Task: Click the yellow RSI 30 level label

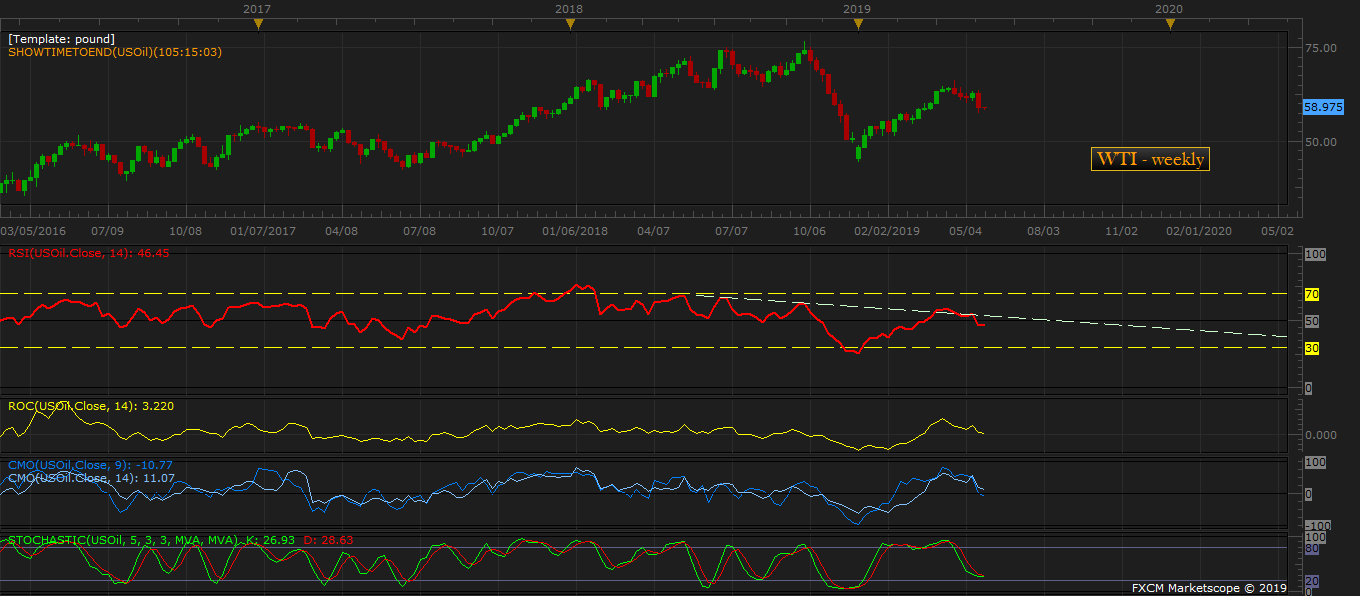Action: (1311, 348)
